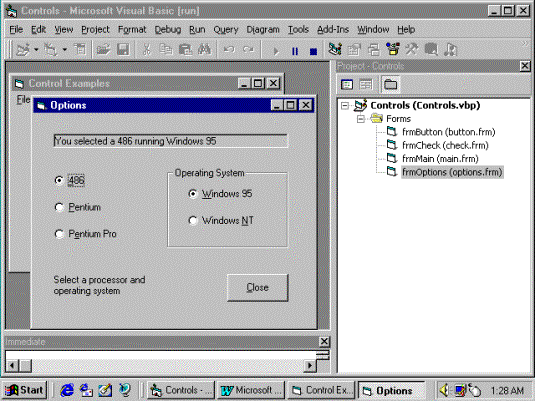
Task: Open the Properties Window toolbar icon
Action: (x=354, y=50)
